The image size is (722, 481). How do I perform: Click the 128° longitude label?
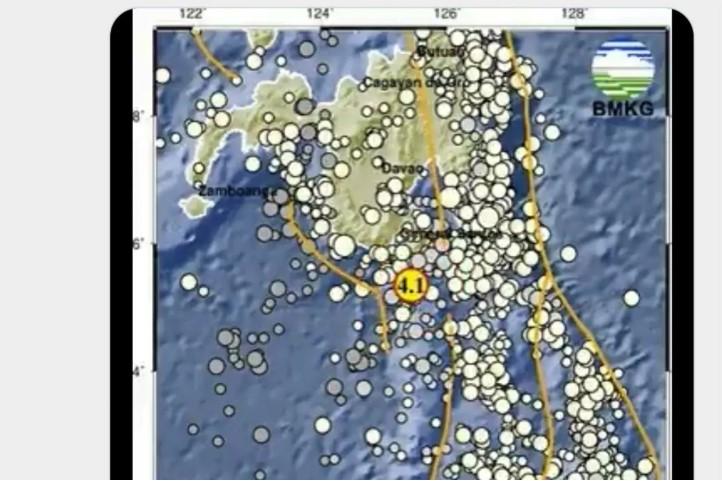tap(574, 14)
